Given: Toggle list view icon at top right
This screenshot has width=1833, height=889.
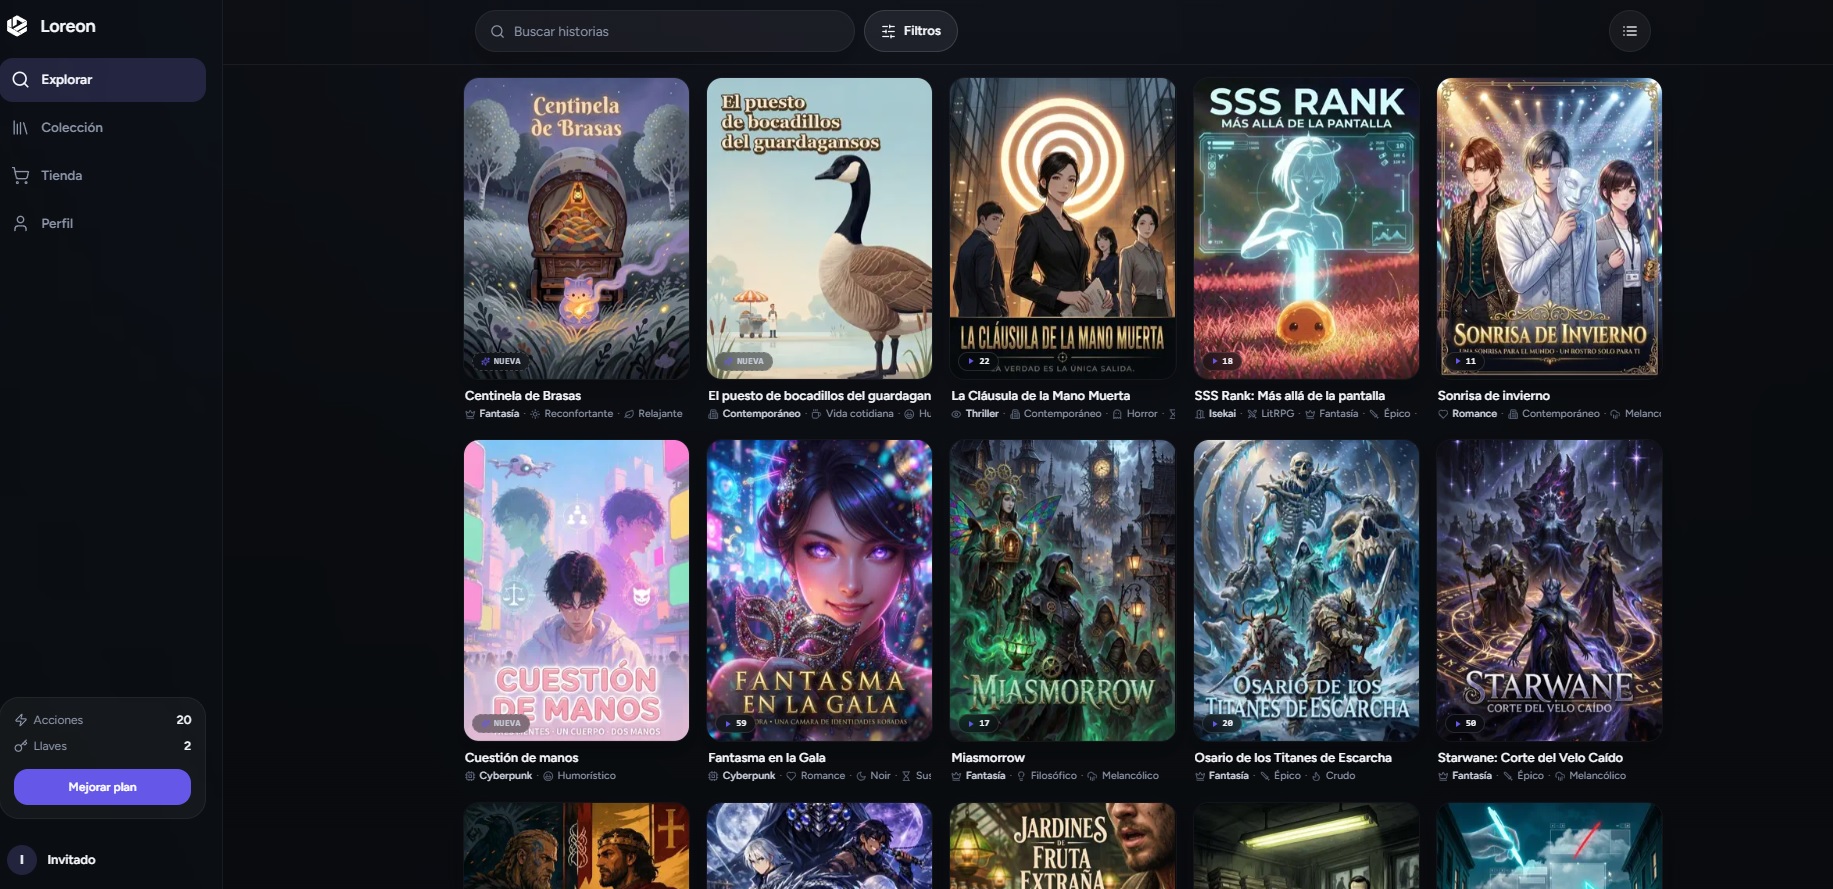Looking at the screenshot, I should tap(1629, 31).
